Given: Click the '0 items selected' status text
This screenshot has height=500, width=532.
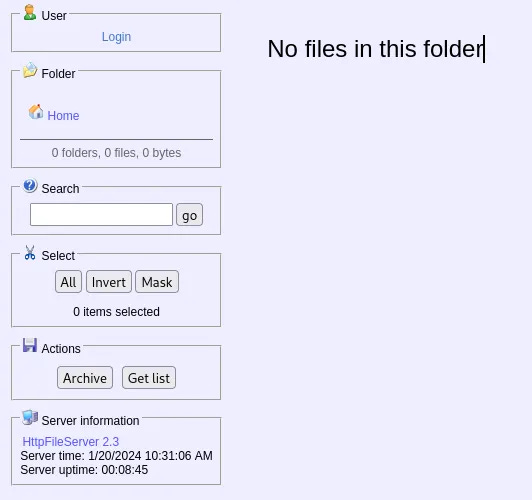Looking at the screenshot, I should click(x=116, y=312).
